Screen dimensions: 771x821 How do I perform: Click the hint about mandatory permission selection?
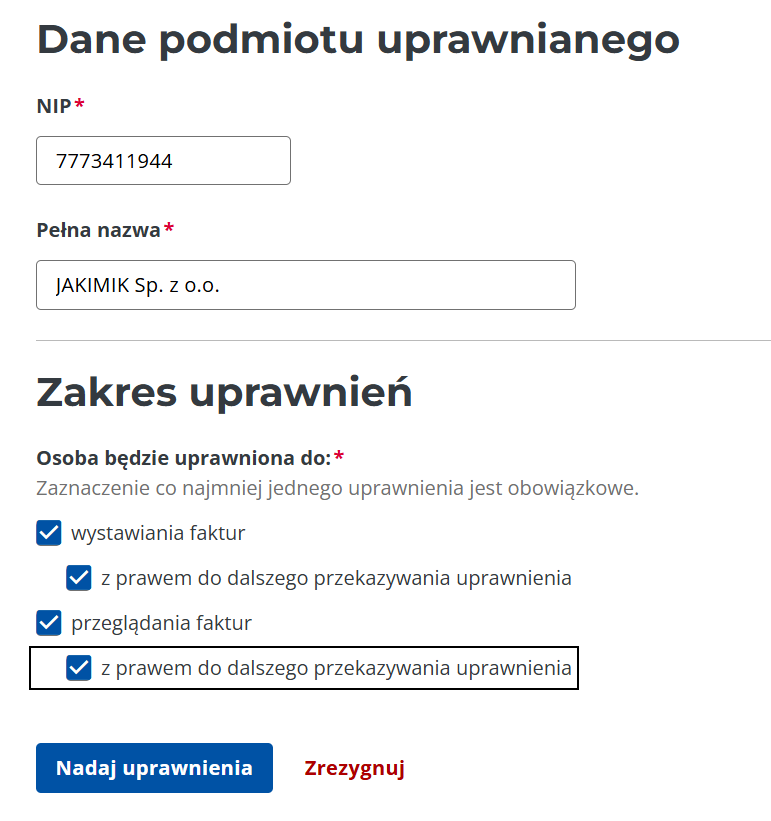(x=337, y=489)
